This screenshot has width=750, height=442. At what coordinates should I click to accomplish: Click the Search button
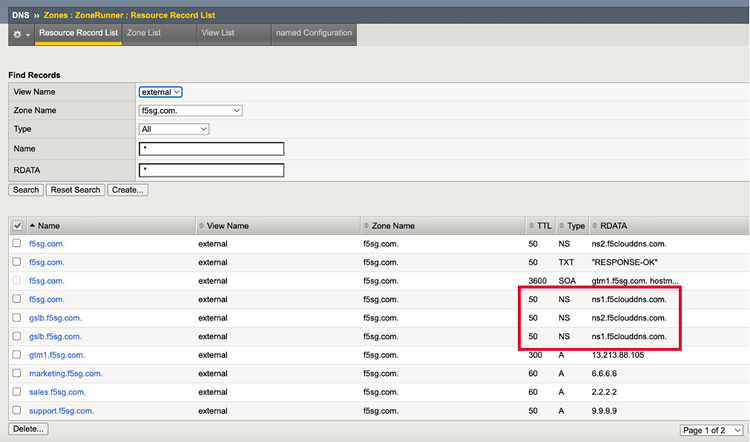click(x=26, y=190)
